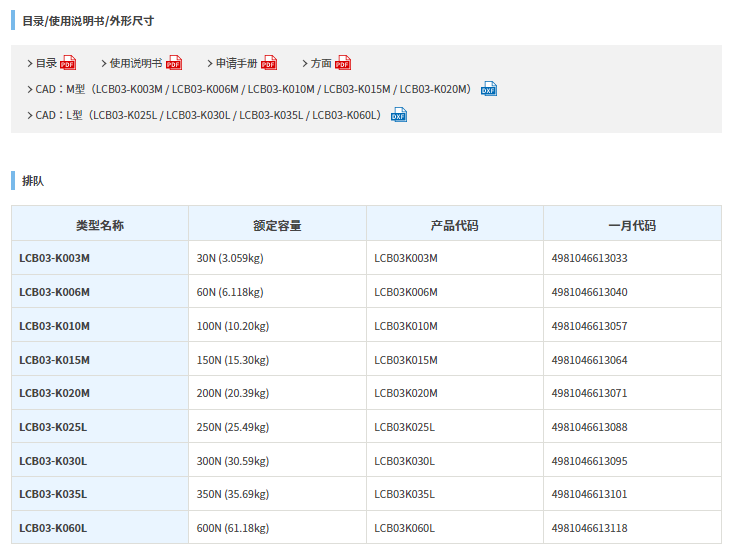Viewport: 750px width, 560px height.
Task: Select product code LCB03K060L
Action: 404,528
